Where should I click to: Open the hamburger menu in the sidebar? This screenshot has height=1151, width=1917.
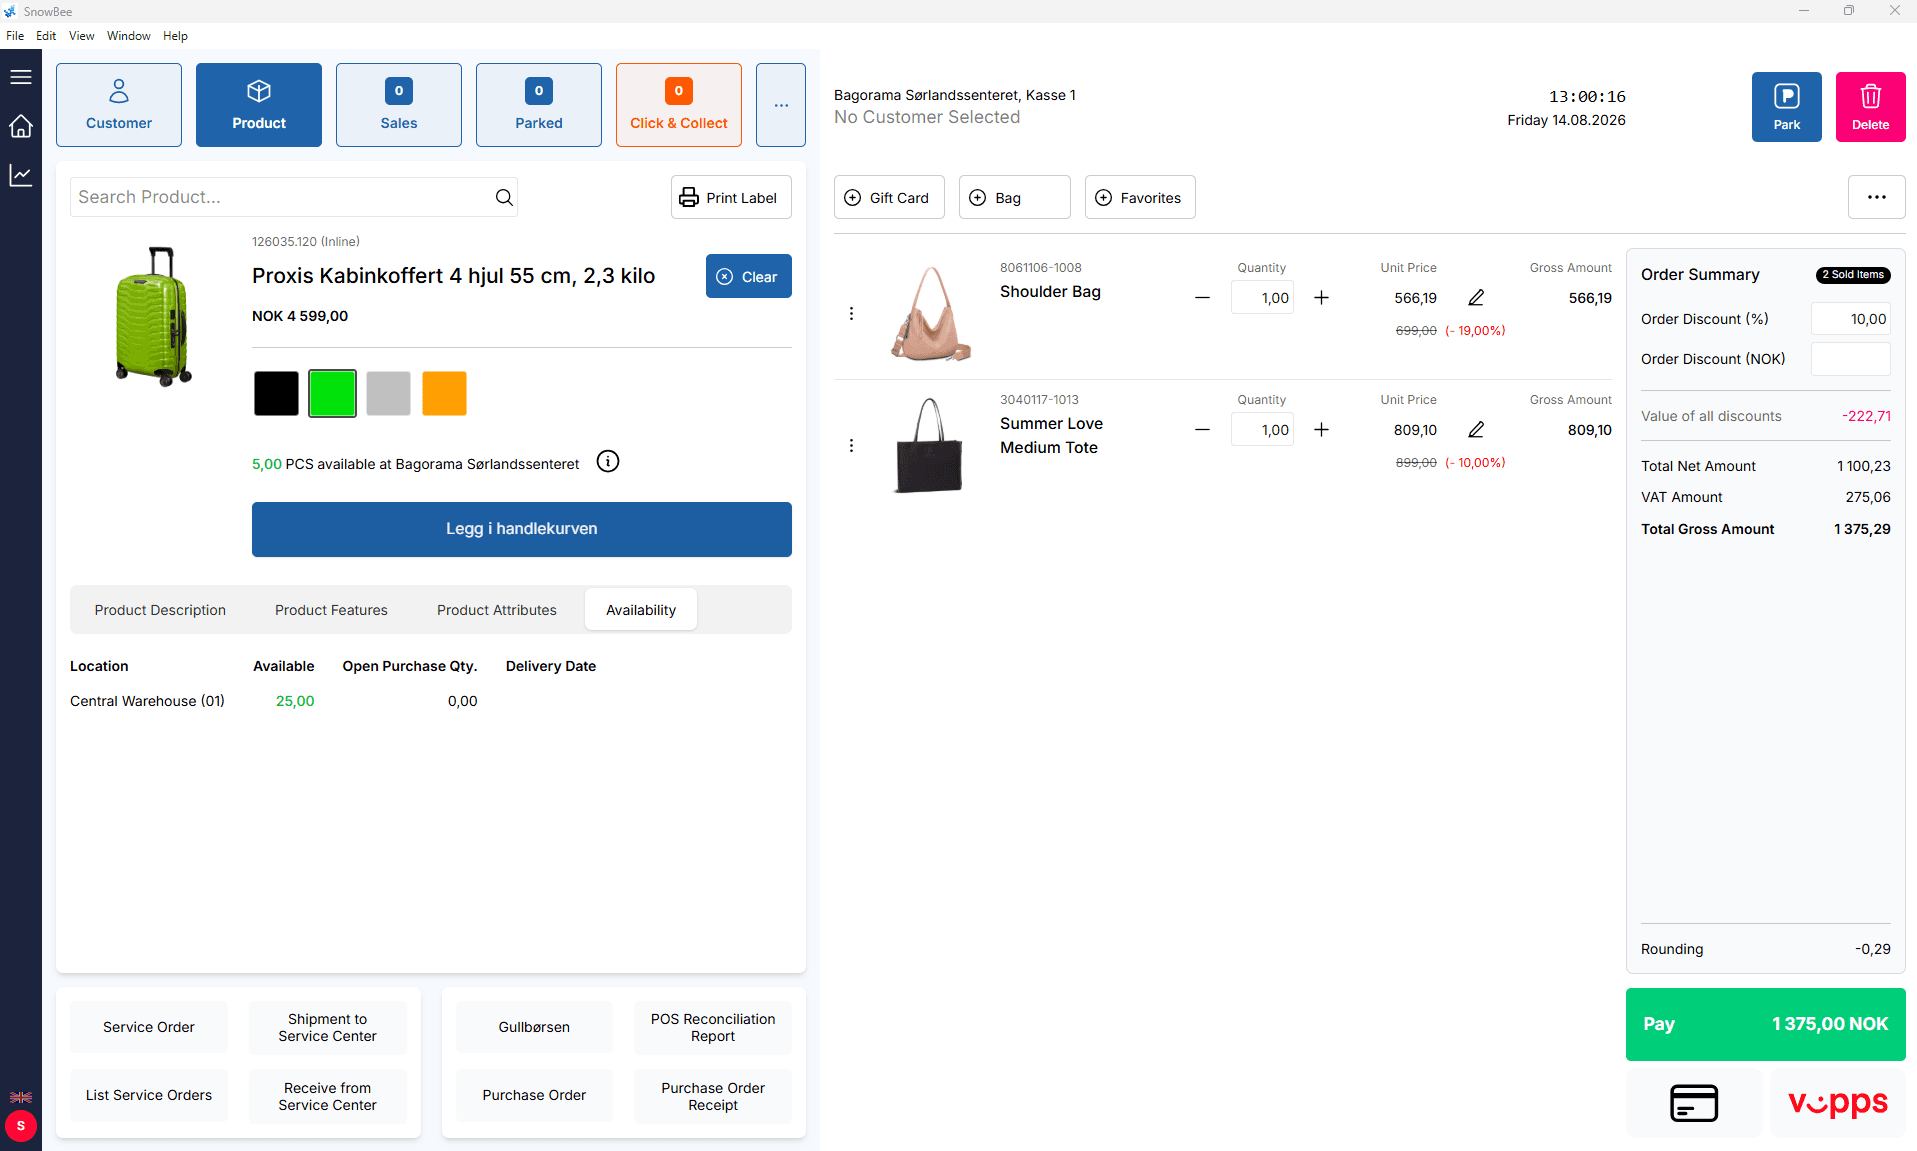point(21,77)
